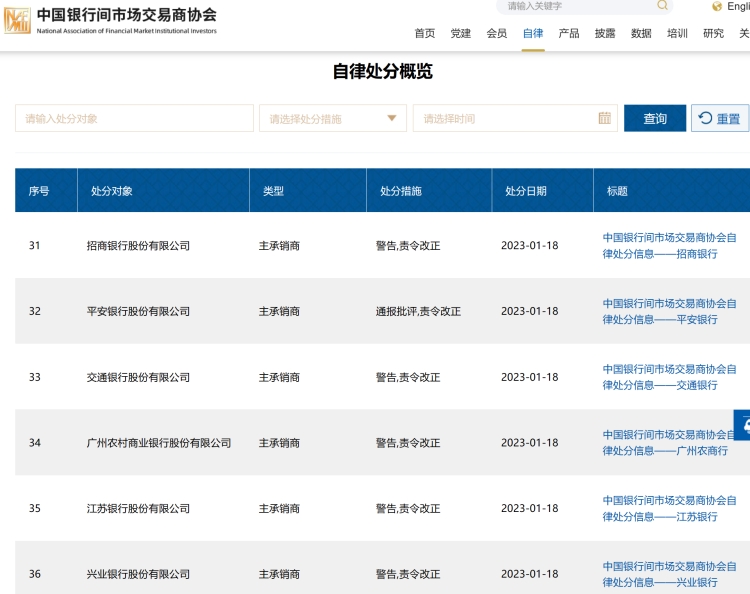Expand the penalty measure dropdown

pos(391,118)
